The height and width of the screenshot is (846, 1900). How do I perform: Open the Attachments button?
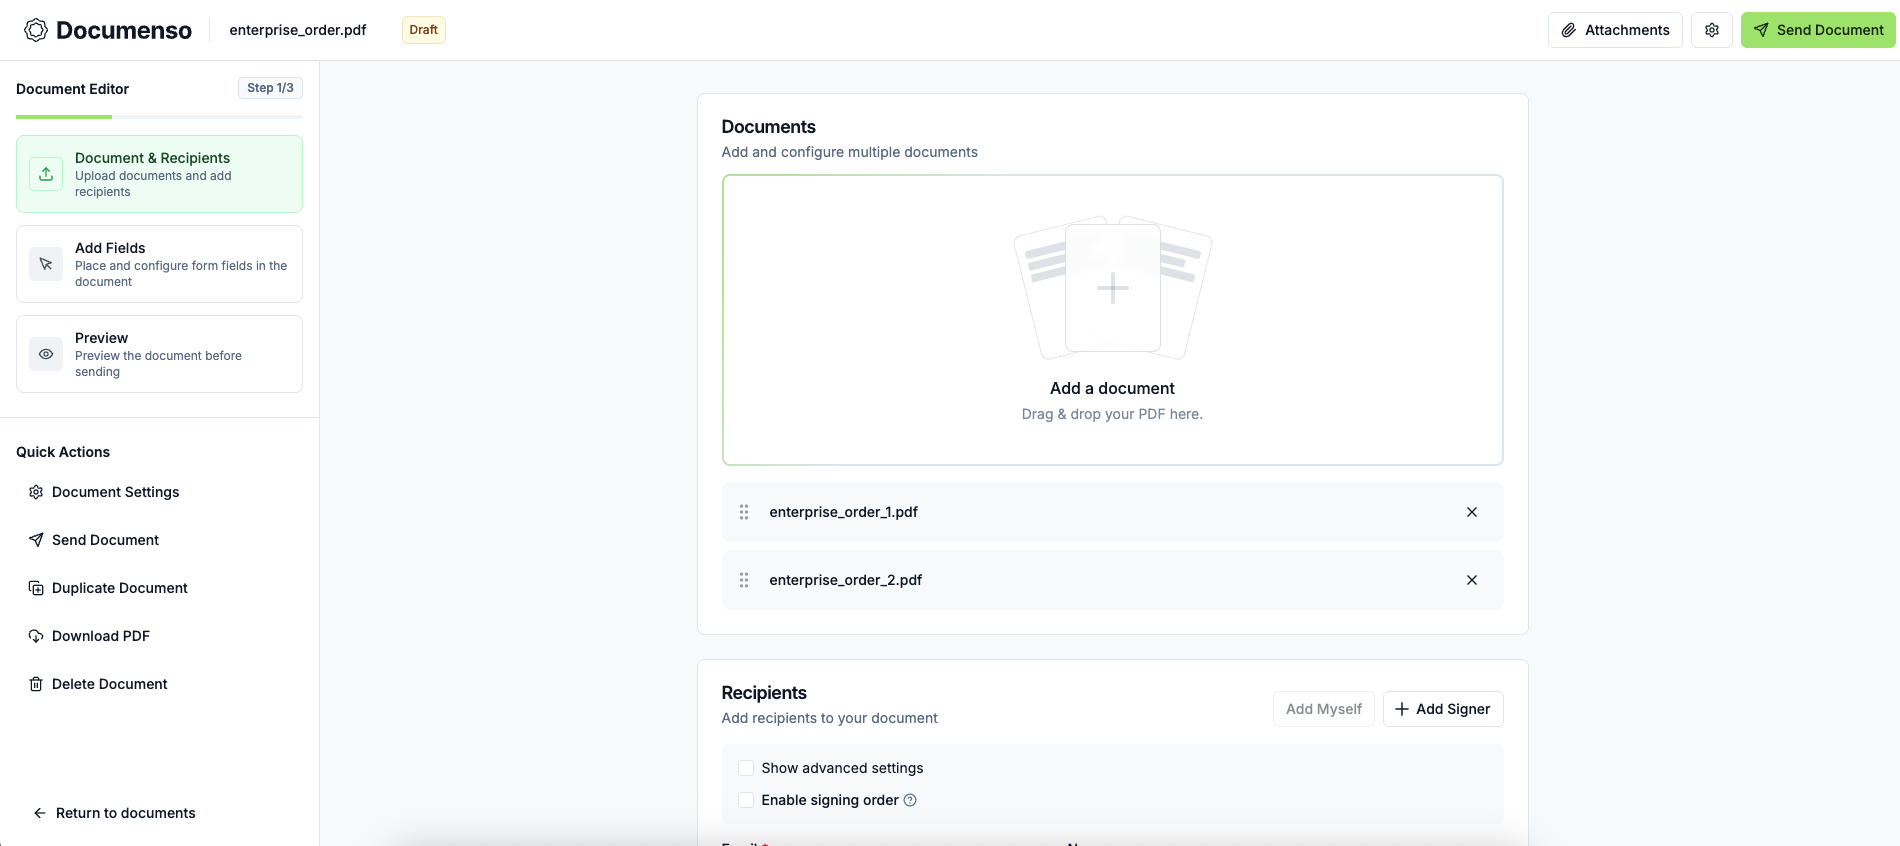1614,30
